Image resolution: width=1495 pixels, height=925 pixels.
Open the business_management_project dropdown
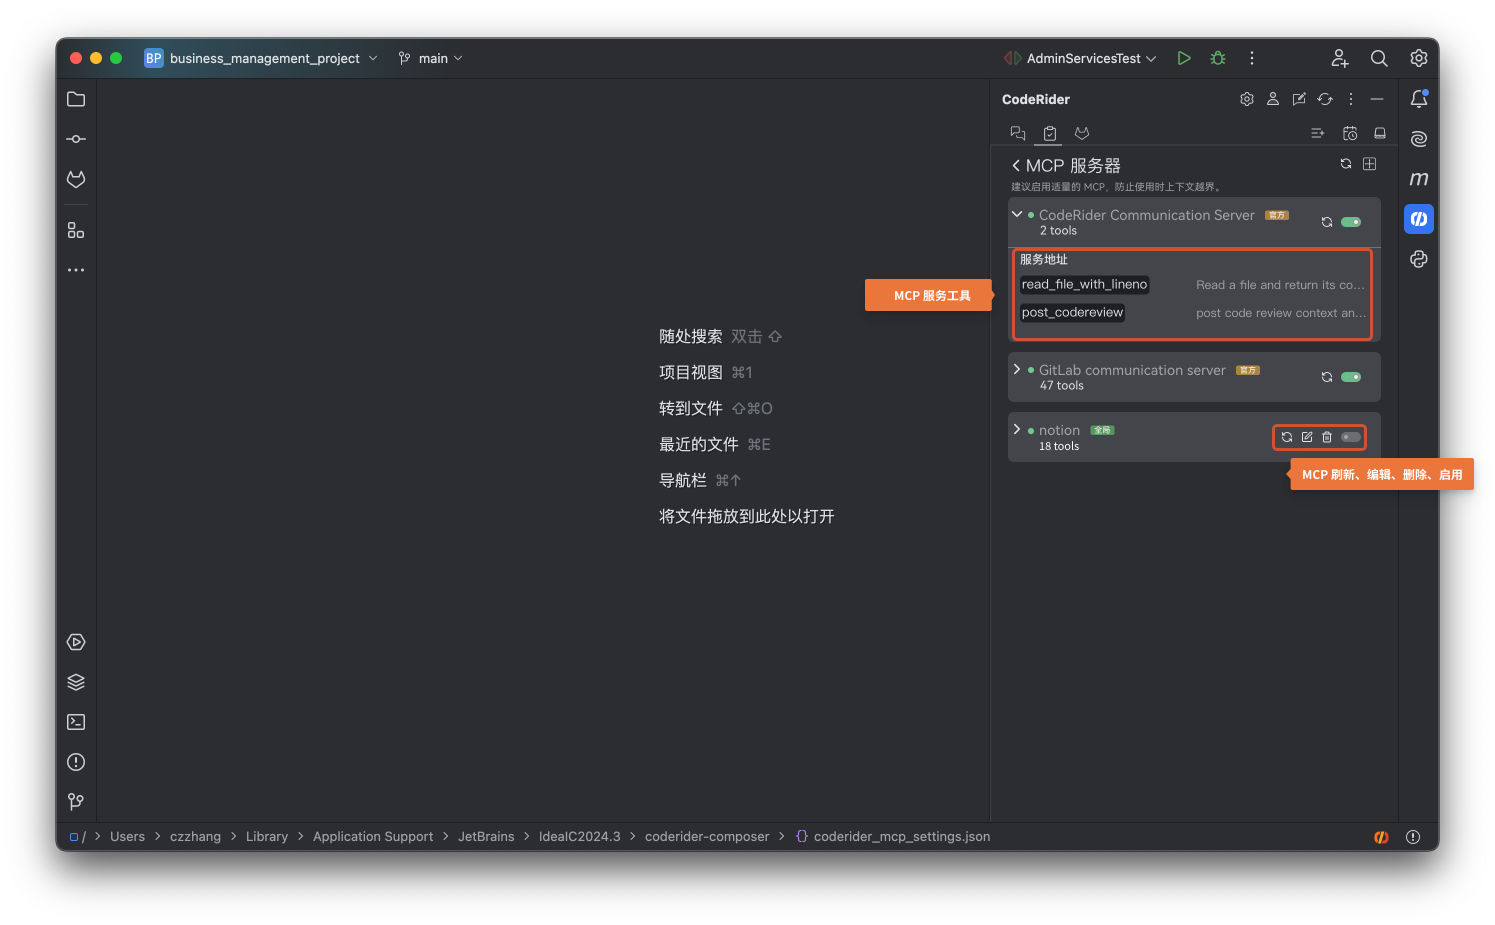click(262, 58)
